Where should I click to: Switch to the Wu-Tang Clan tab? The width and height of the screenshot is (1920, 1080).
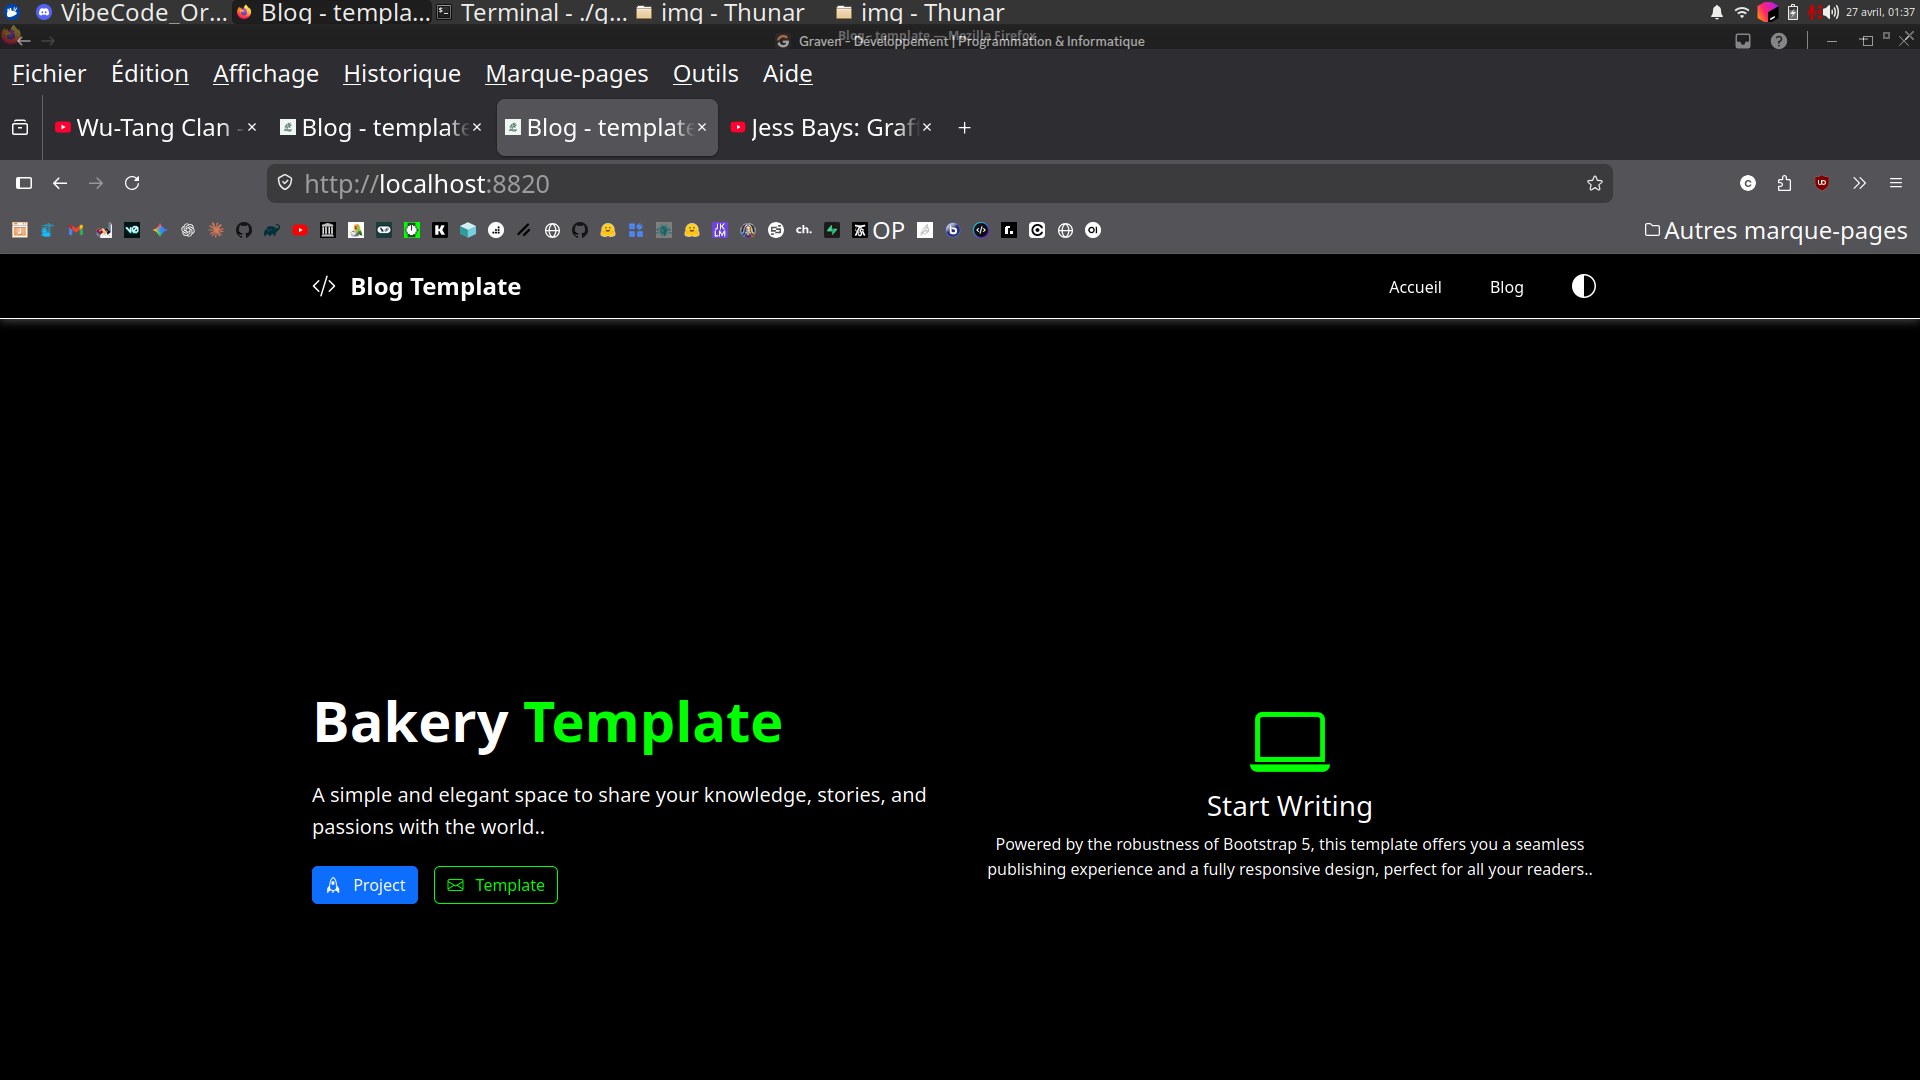(152, 128)
